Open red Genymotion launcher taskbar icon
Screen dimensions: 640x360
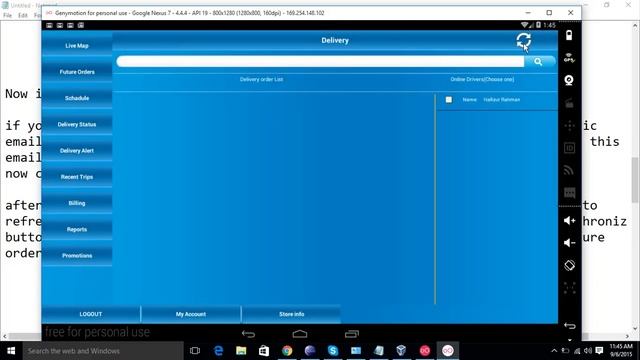(424, 351)
